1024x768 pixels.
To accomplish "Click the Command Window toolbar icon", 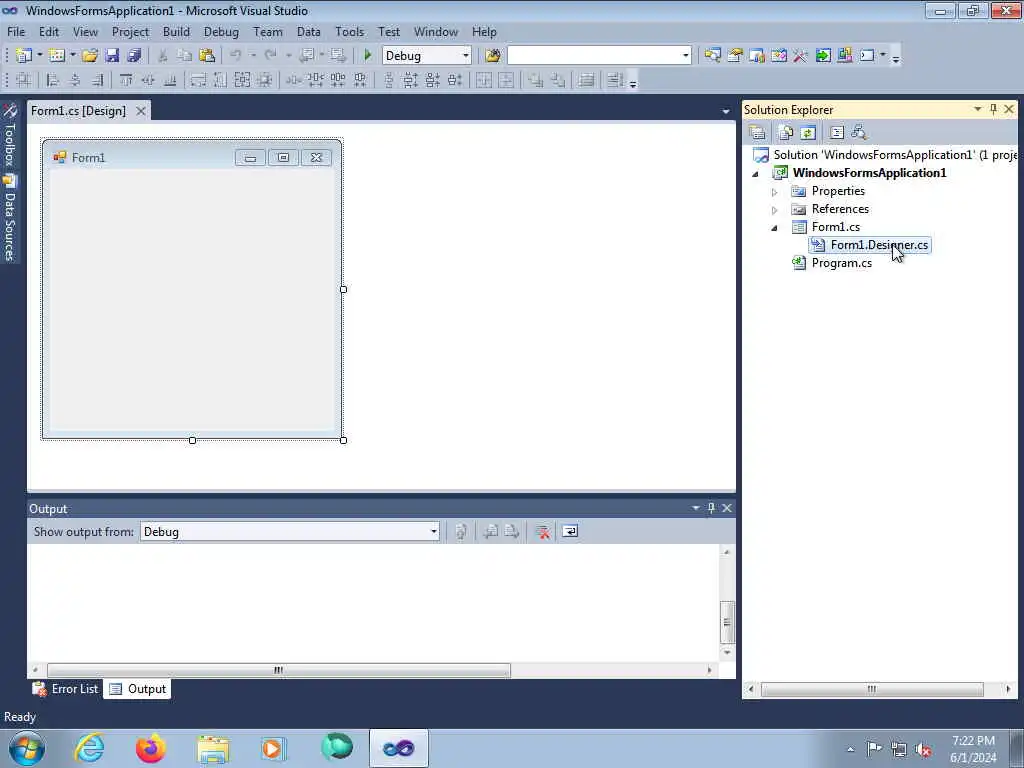I will (867, 56).
